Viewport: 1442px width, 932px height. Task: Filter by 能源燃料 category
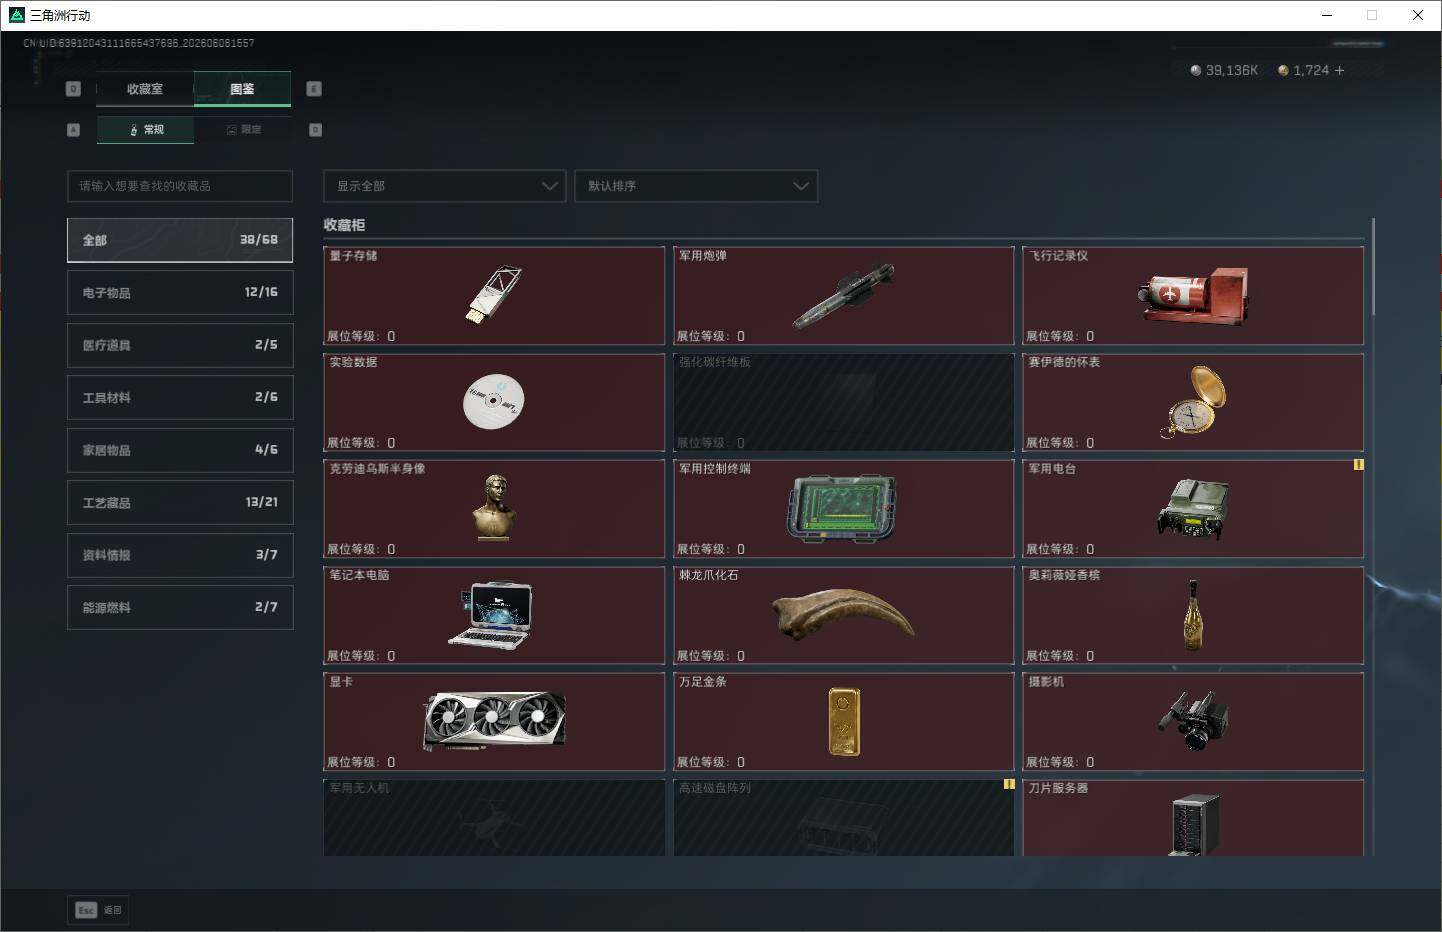[x=180, y=607]
